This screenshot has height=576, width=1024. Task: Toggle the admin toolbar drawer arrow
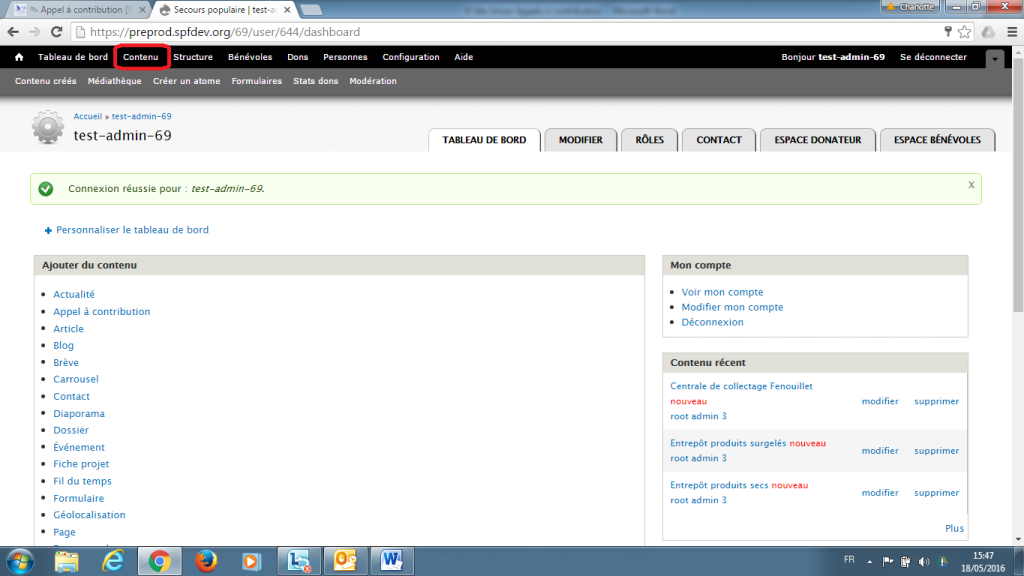pyautogui.click(x=993, y=59)
